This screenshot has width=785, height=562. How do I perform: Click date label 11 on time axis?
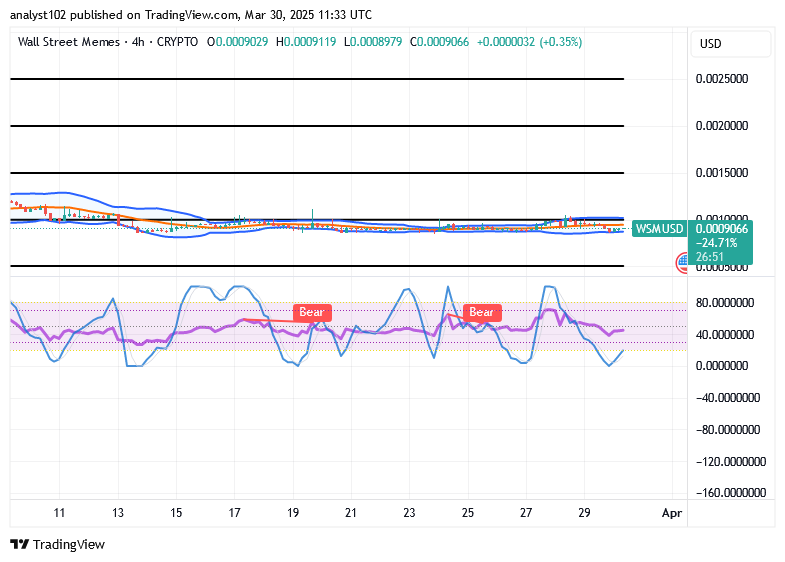click(59, 513)
